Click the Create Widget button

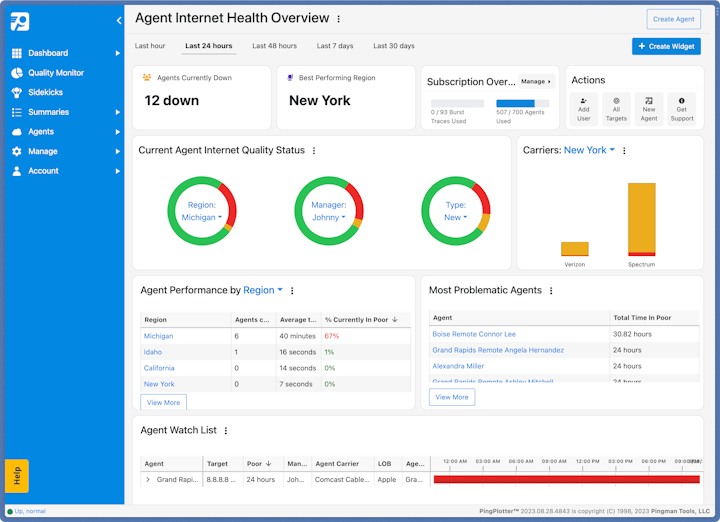point(666,46)
